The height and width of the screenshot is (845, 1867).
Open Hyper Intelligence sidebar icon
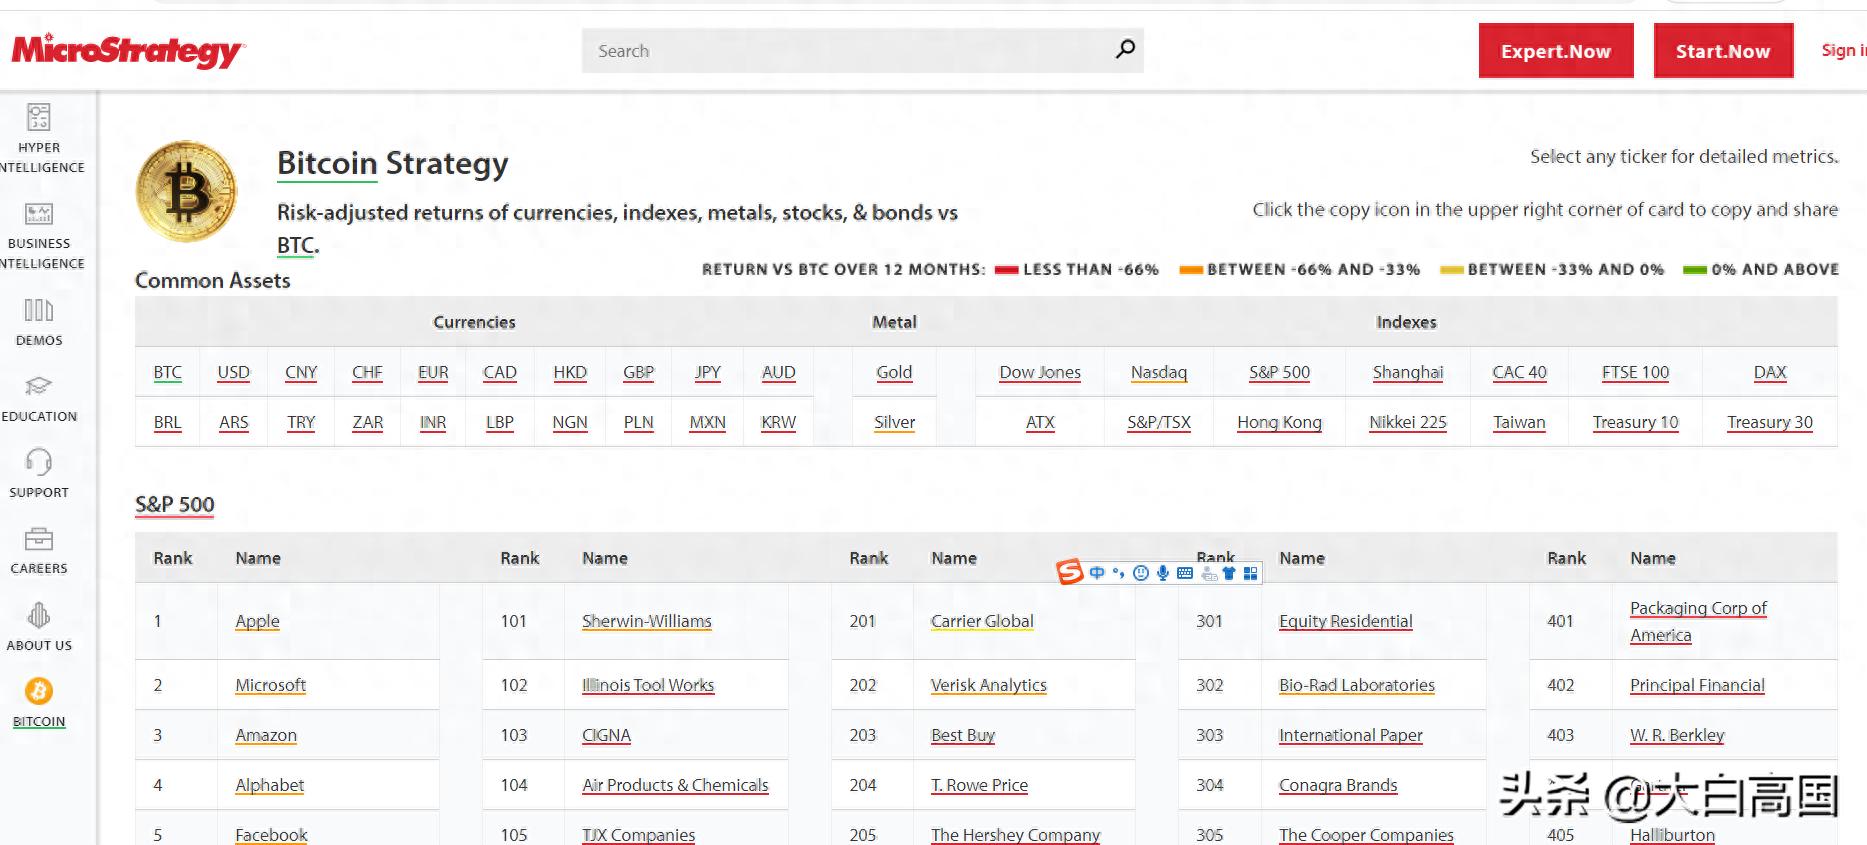click(x=39, y=117)
